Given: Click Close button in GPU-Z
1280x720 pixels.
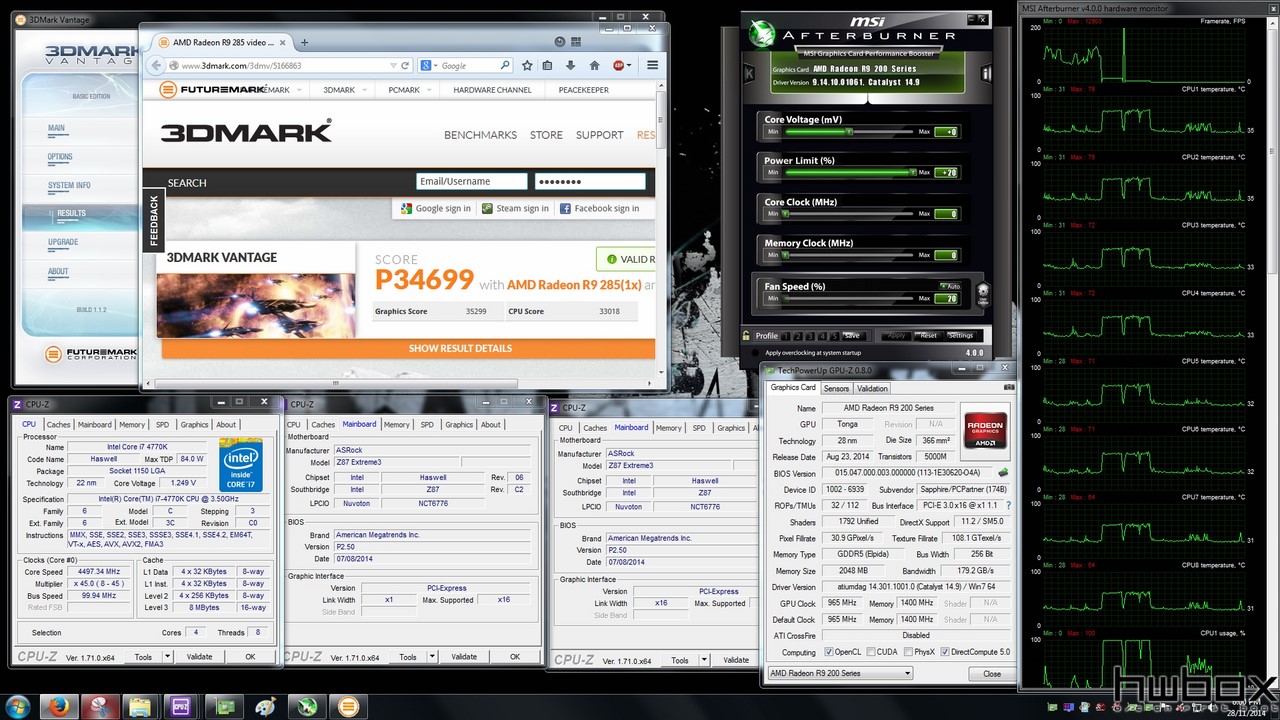Looking at the screenshot, I should click(992, 674).
